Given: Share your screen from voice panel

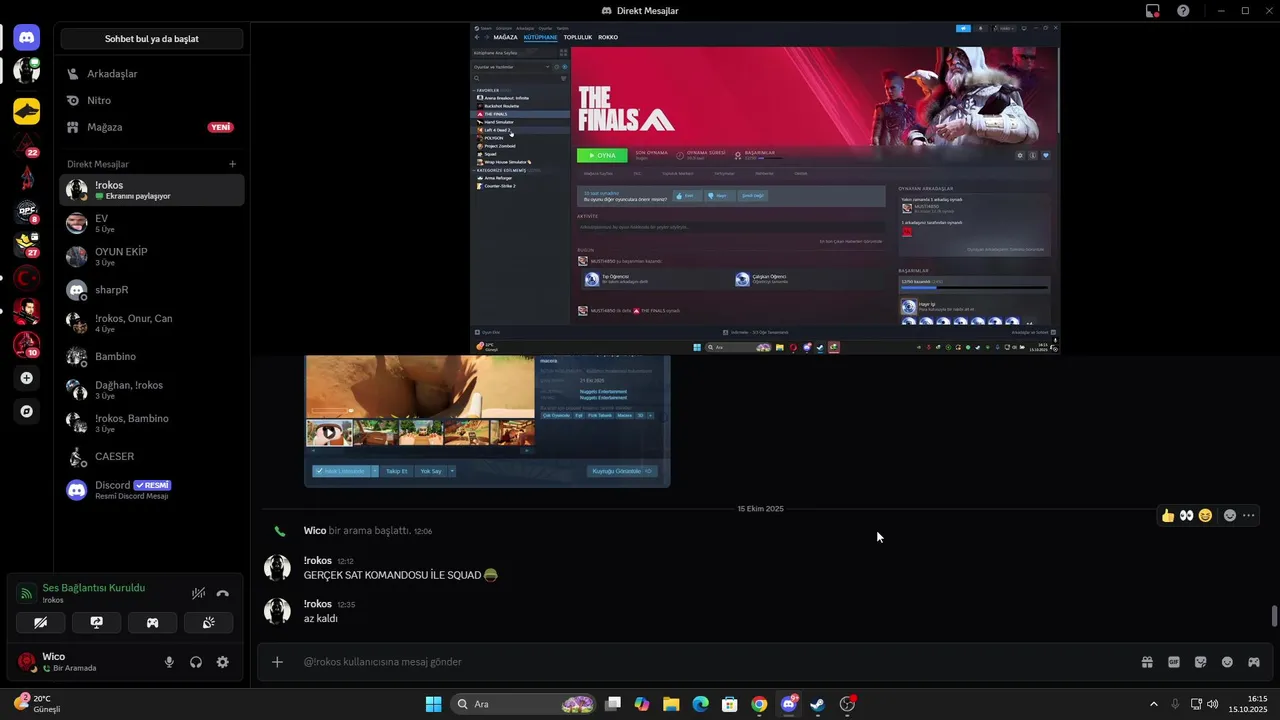Looking at the screenshot, I should coord(97,622).
